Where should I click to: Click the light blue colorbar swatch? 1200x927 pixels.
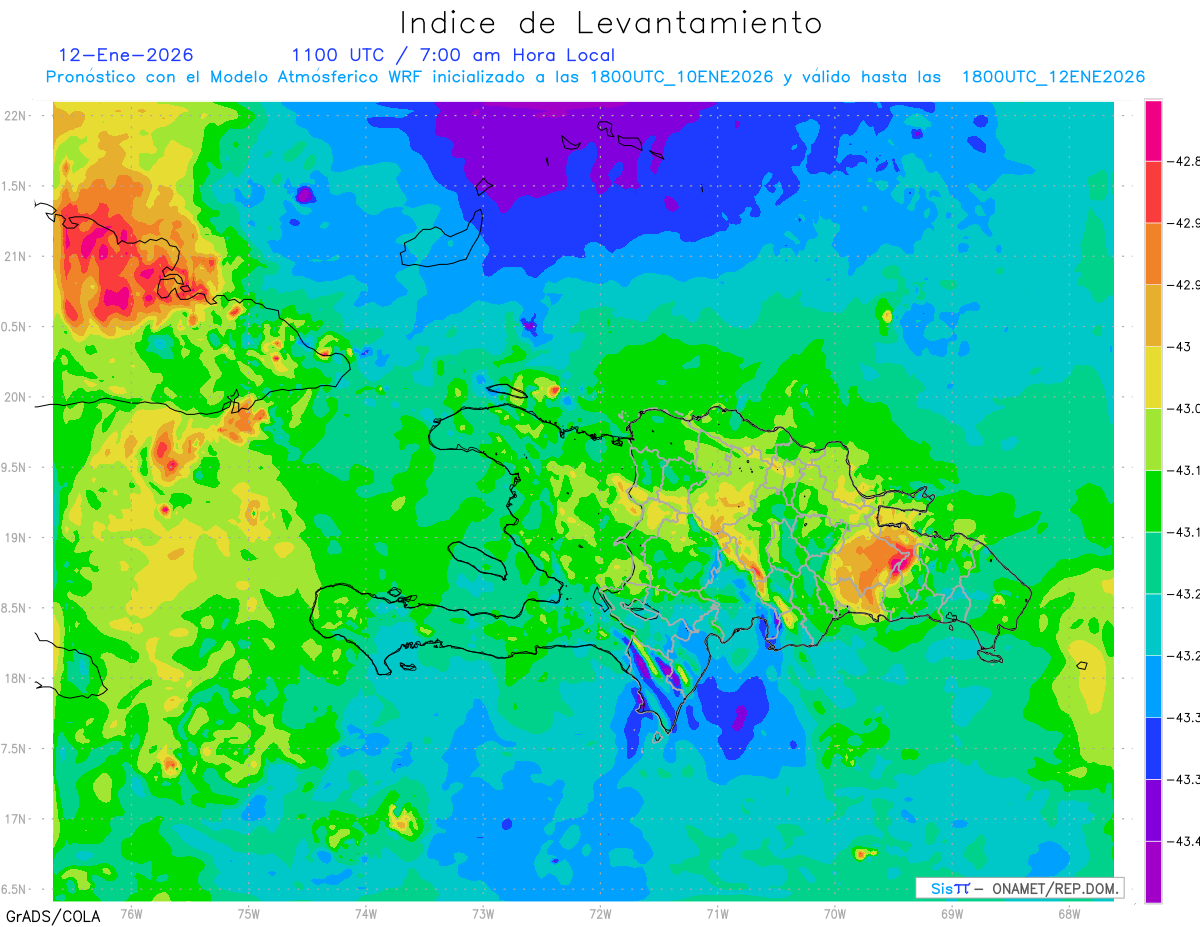click(1153, 686)
